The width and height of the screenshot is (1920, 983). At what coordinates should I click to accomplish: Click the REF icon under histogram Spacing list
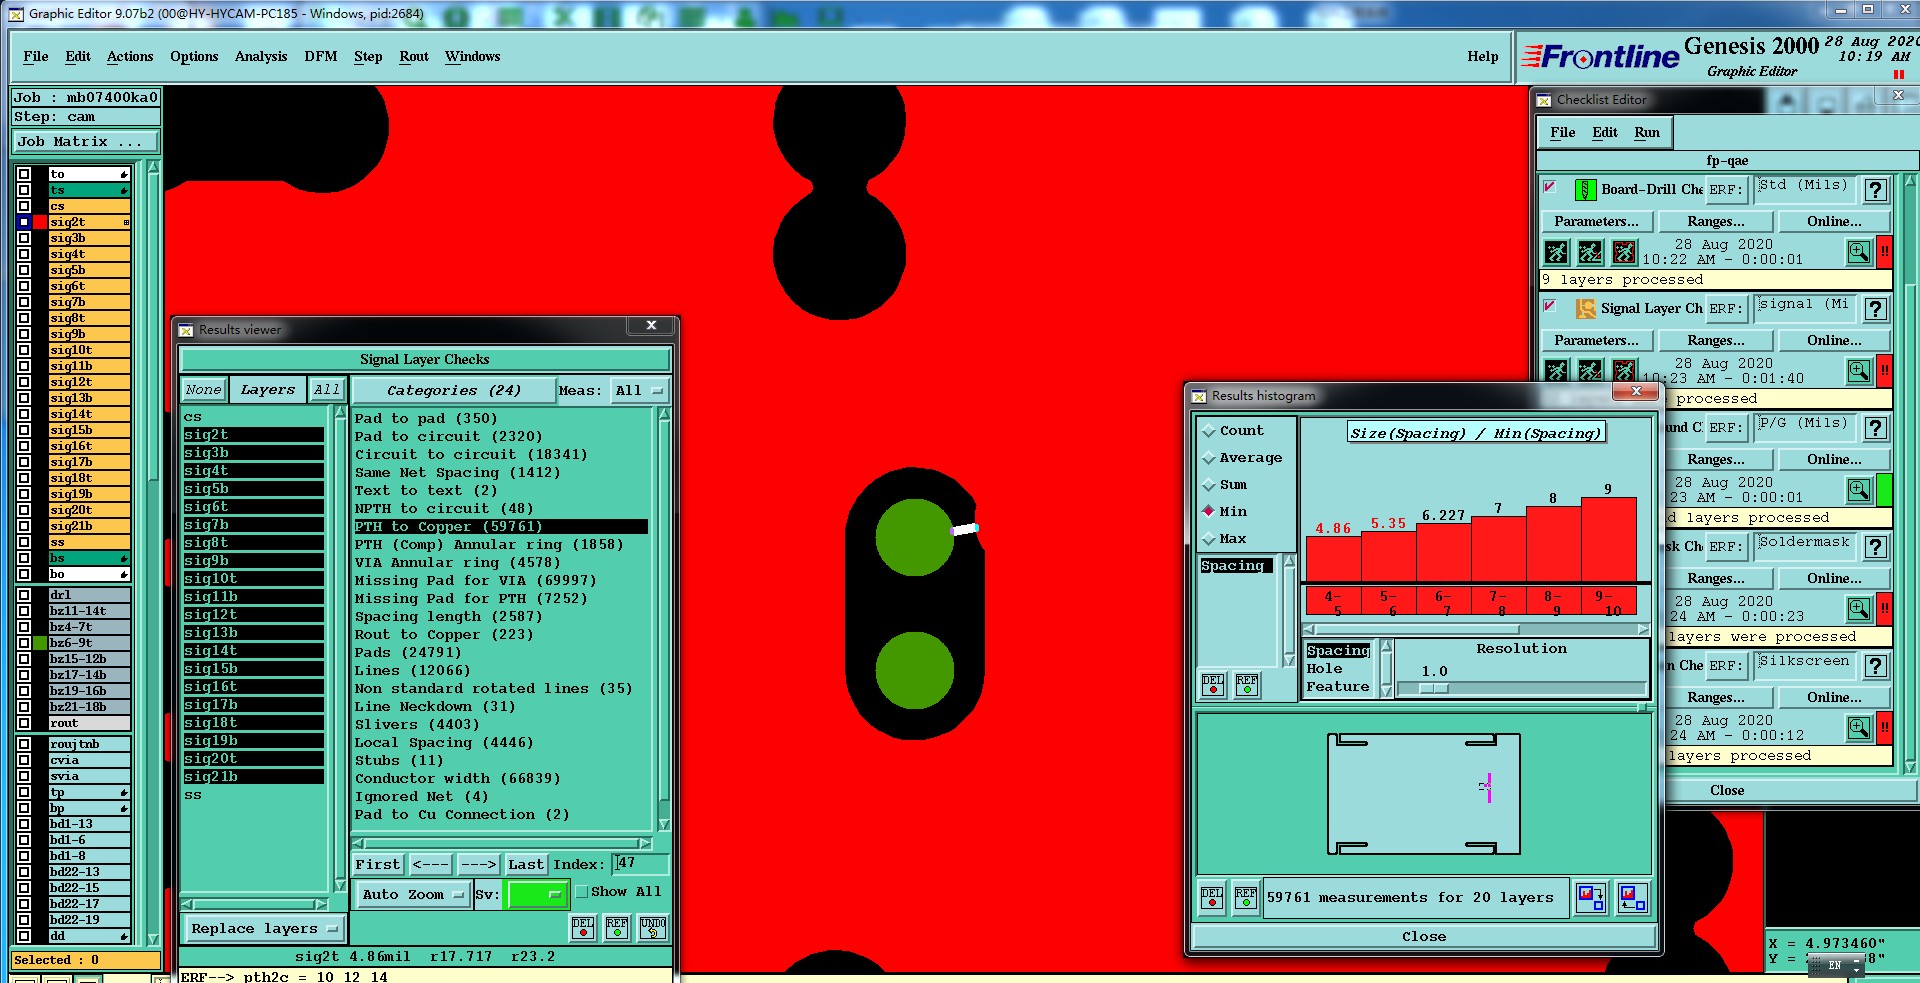(x=1247, y=685)
